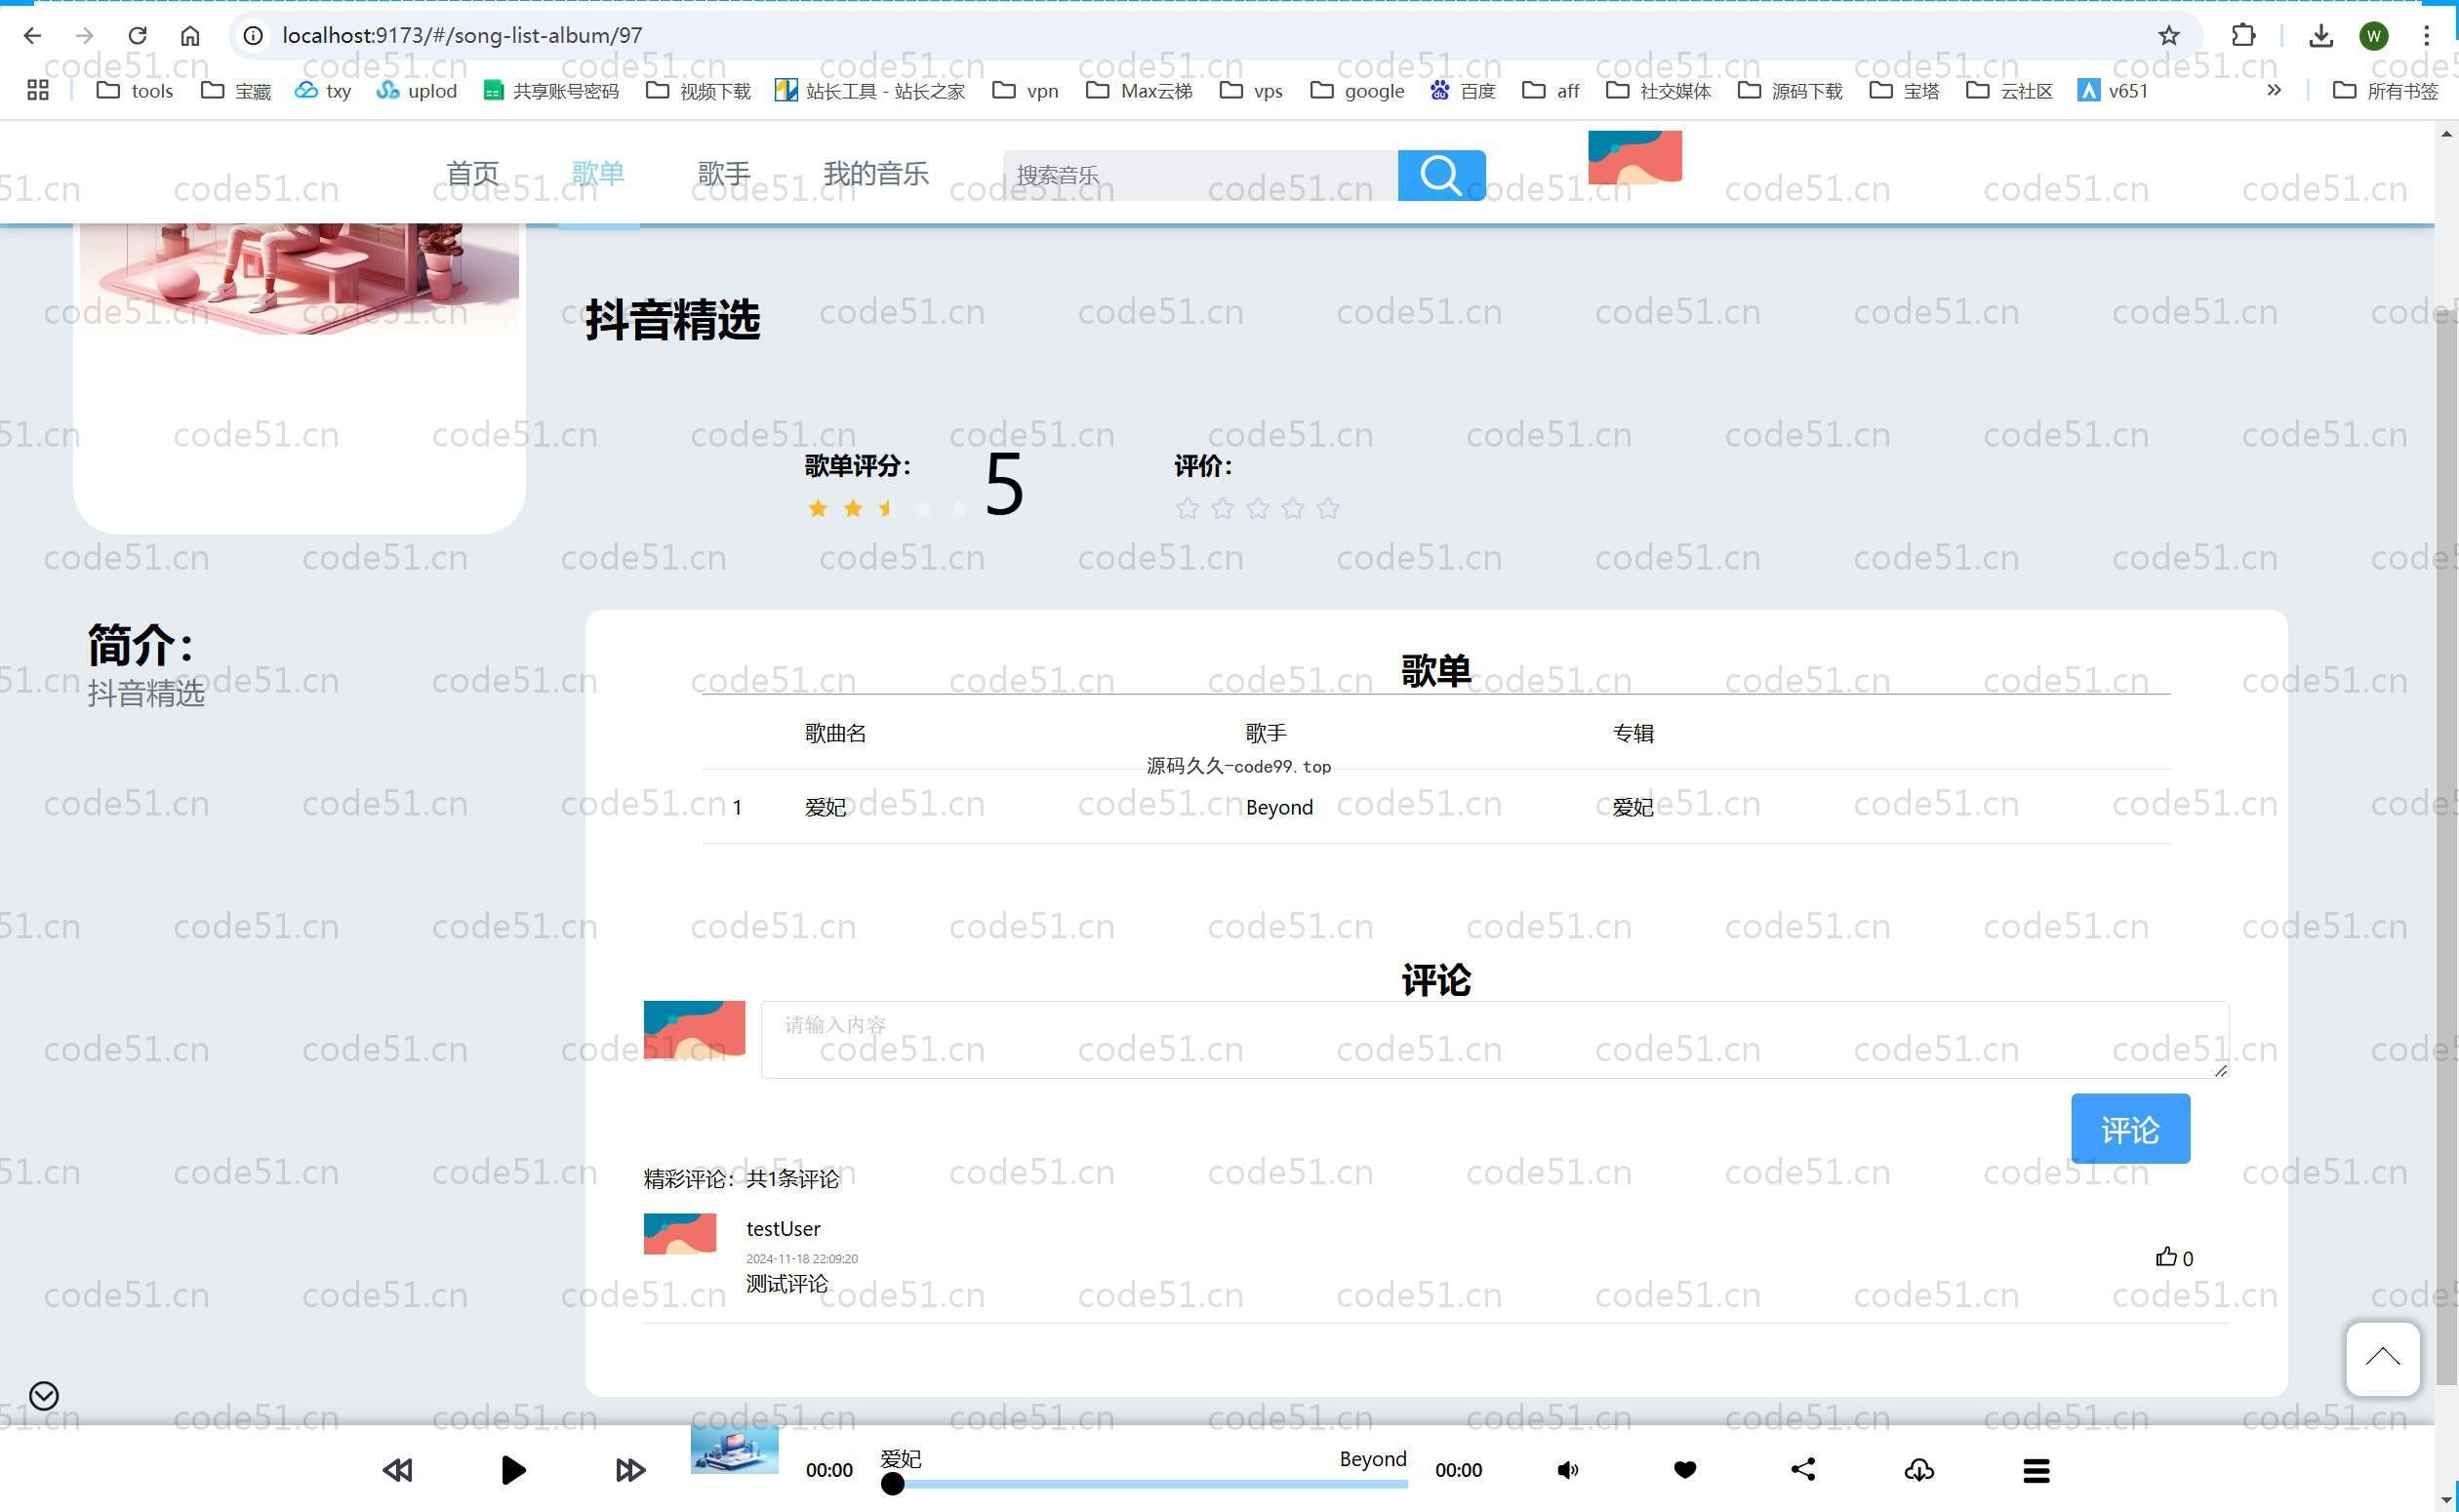The image size is (2459, 1512).
Task: Mute the volume speaker icon
Action: (1568, 1469)
